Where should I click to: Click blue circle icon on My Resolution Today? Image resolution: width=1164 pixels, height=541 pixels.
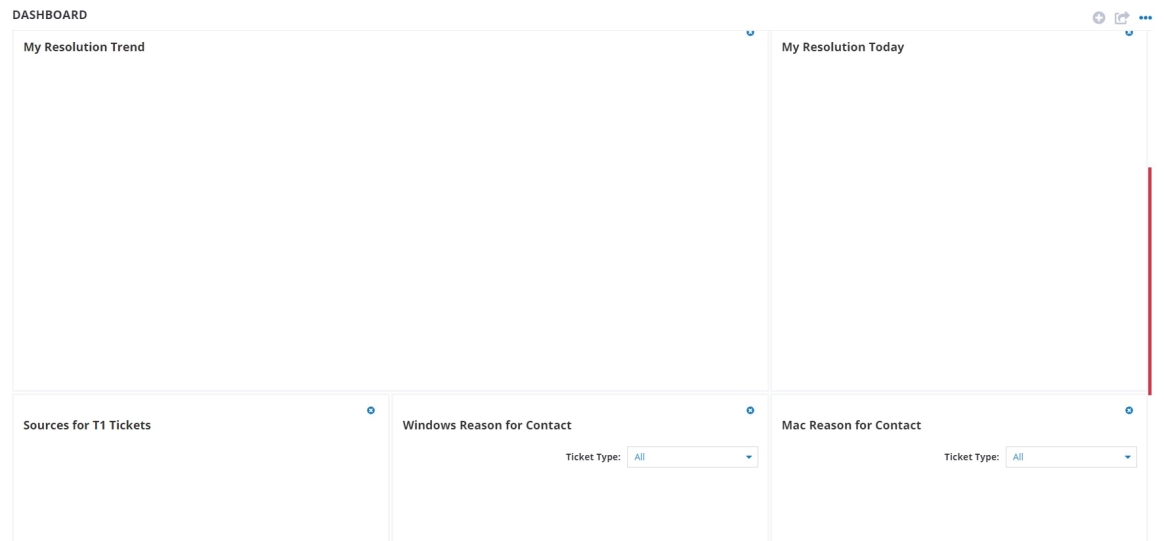tap(1129, 33)
